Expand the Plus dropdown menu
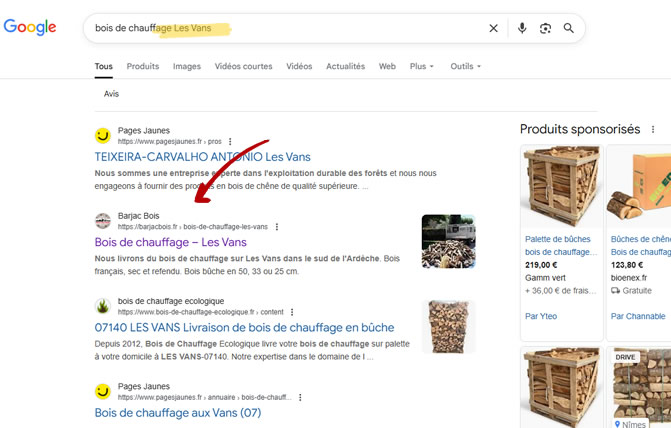The image size is (671, 428). click(421, 66)
